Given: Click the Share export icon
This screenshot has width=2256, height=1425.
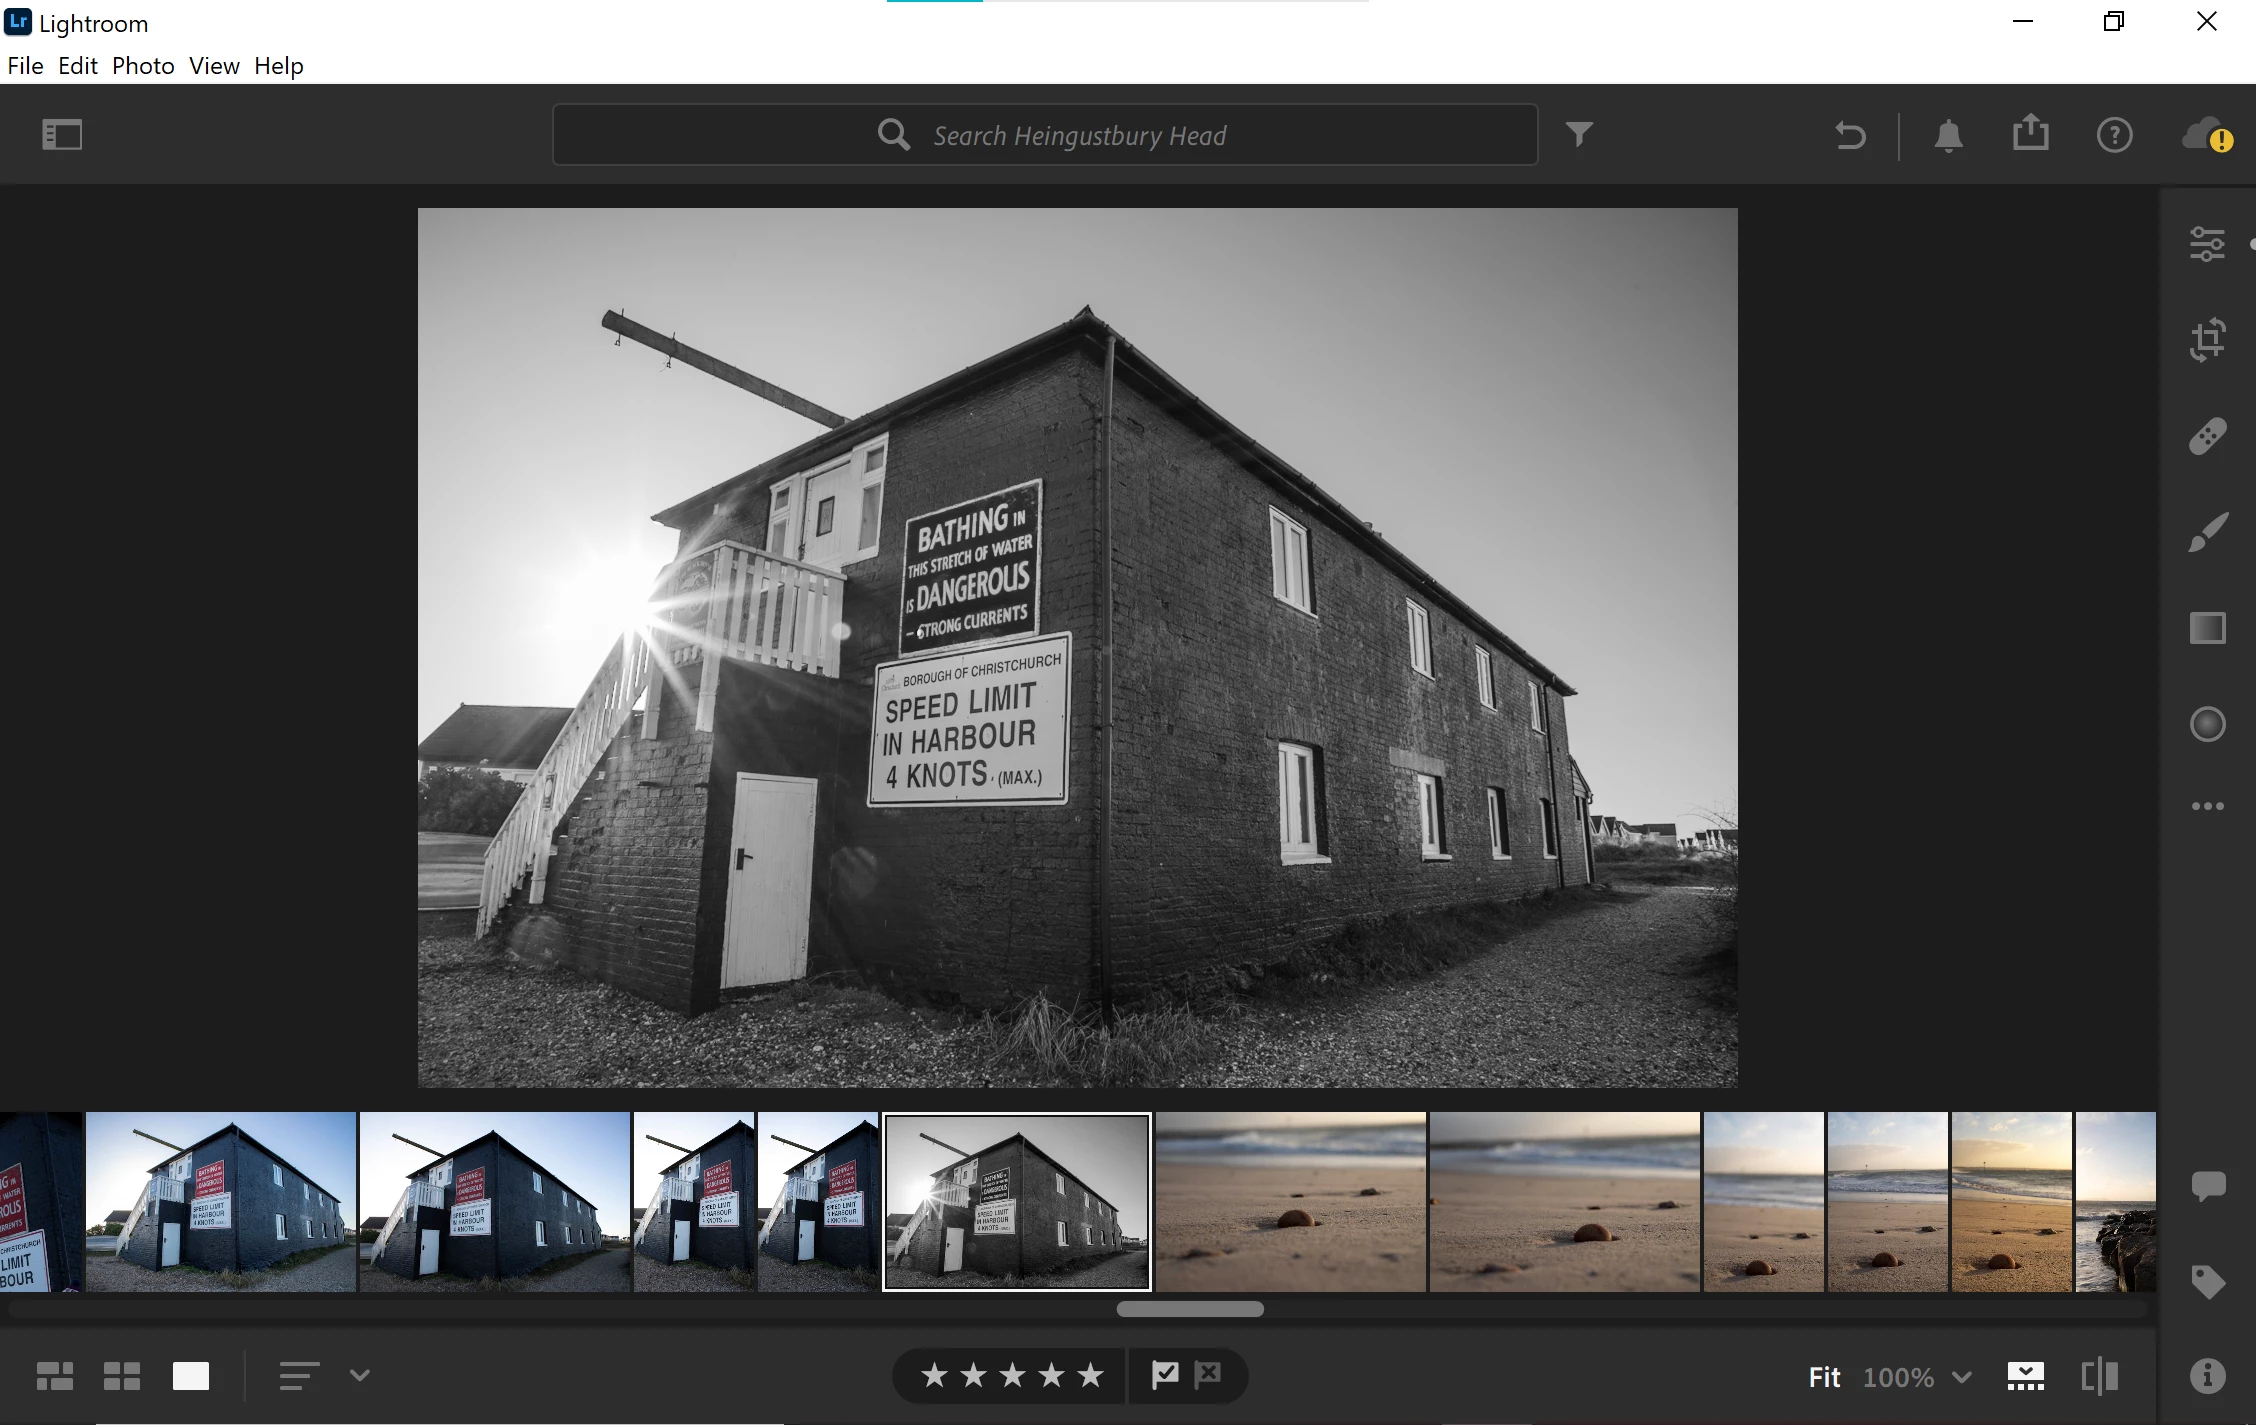Looking at the screenshot, I should [x=2030, y=134].
